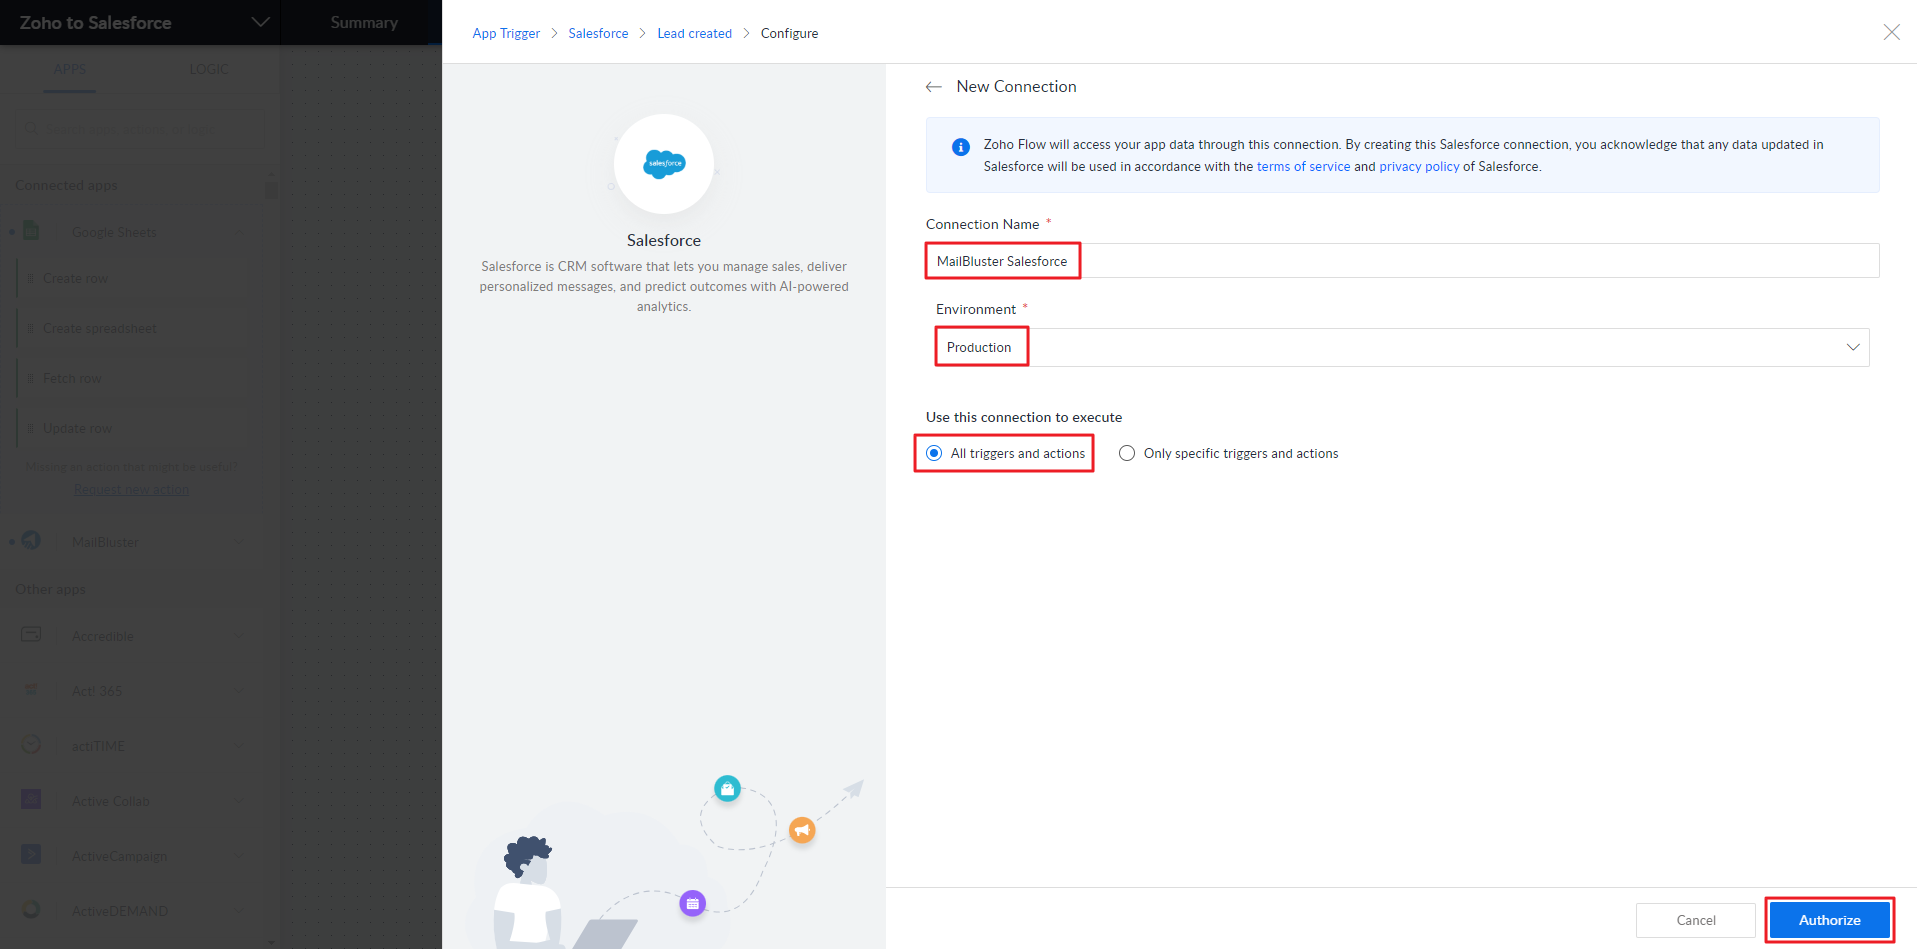Click the Connection Name input field

pyautogui.click(x=1401, y=261)
